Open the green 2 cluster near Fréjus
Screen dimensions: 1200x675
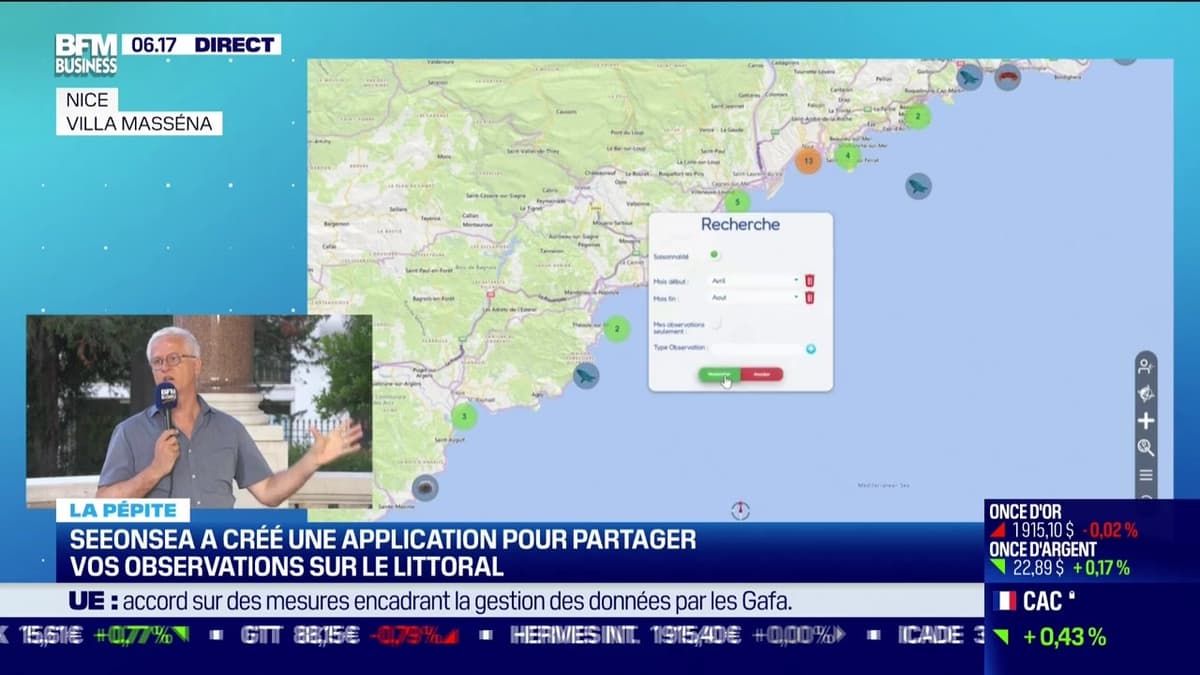pyautogui.click(x=617, y=328)
